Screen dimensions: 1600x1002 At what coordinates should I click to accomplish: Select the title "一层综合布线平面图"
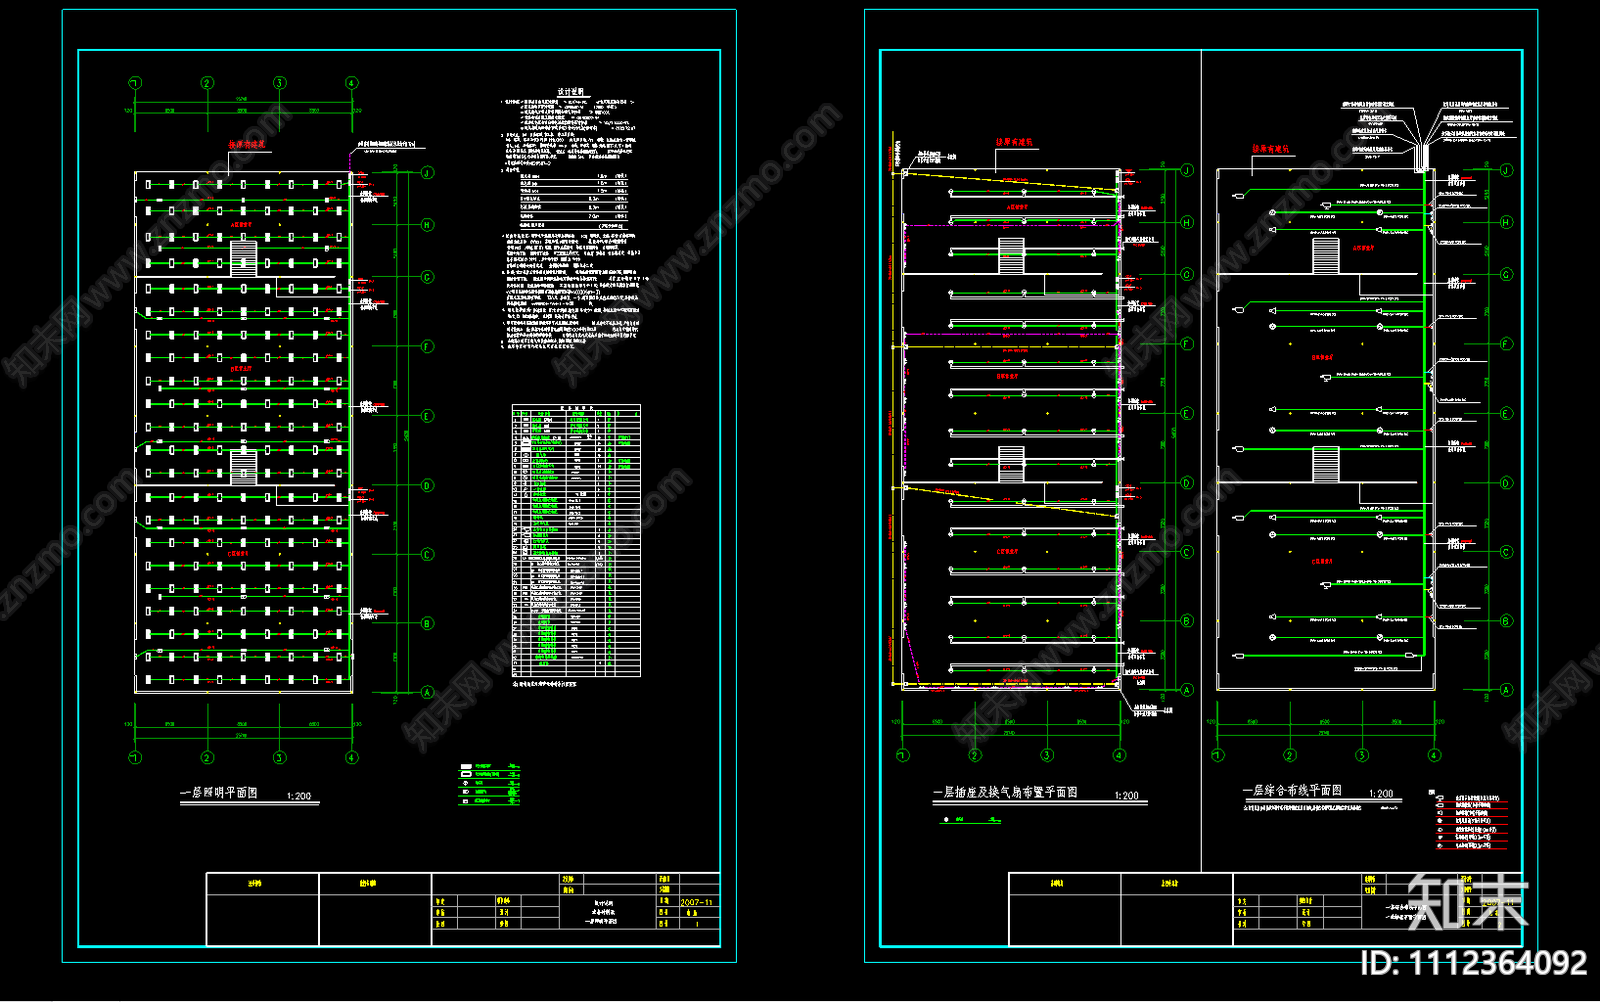(x=1293, y=790)
